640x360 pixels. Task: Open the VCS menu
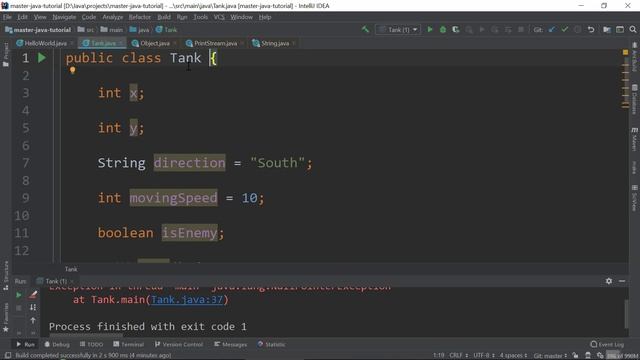point(219,17)
